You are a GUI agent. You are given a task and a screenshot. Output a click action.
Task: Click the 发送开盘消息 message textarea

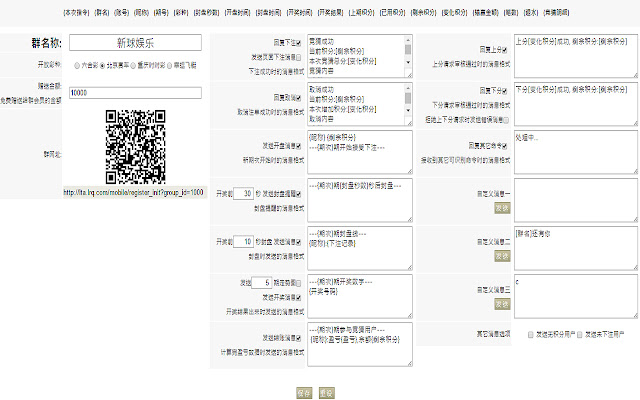(360, 152)
